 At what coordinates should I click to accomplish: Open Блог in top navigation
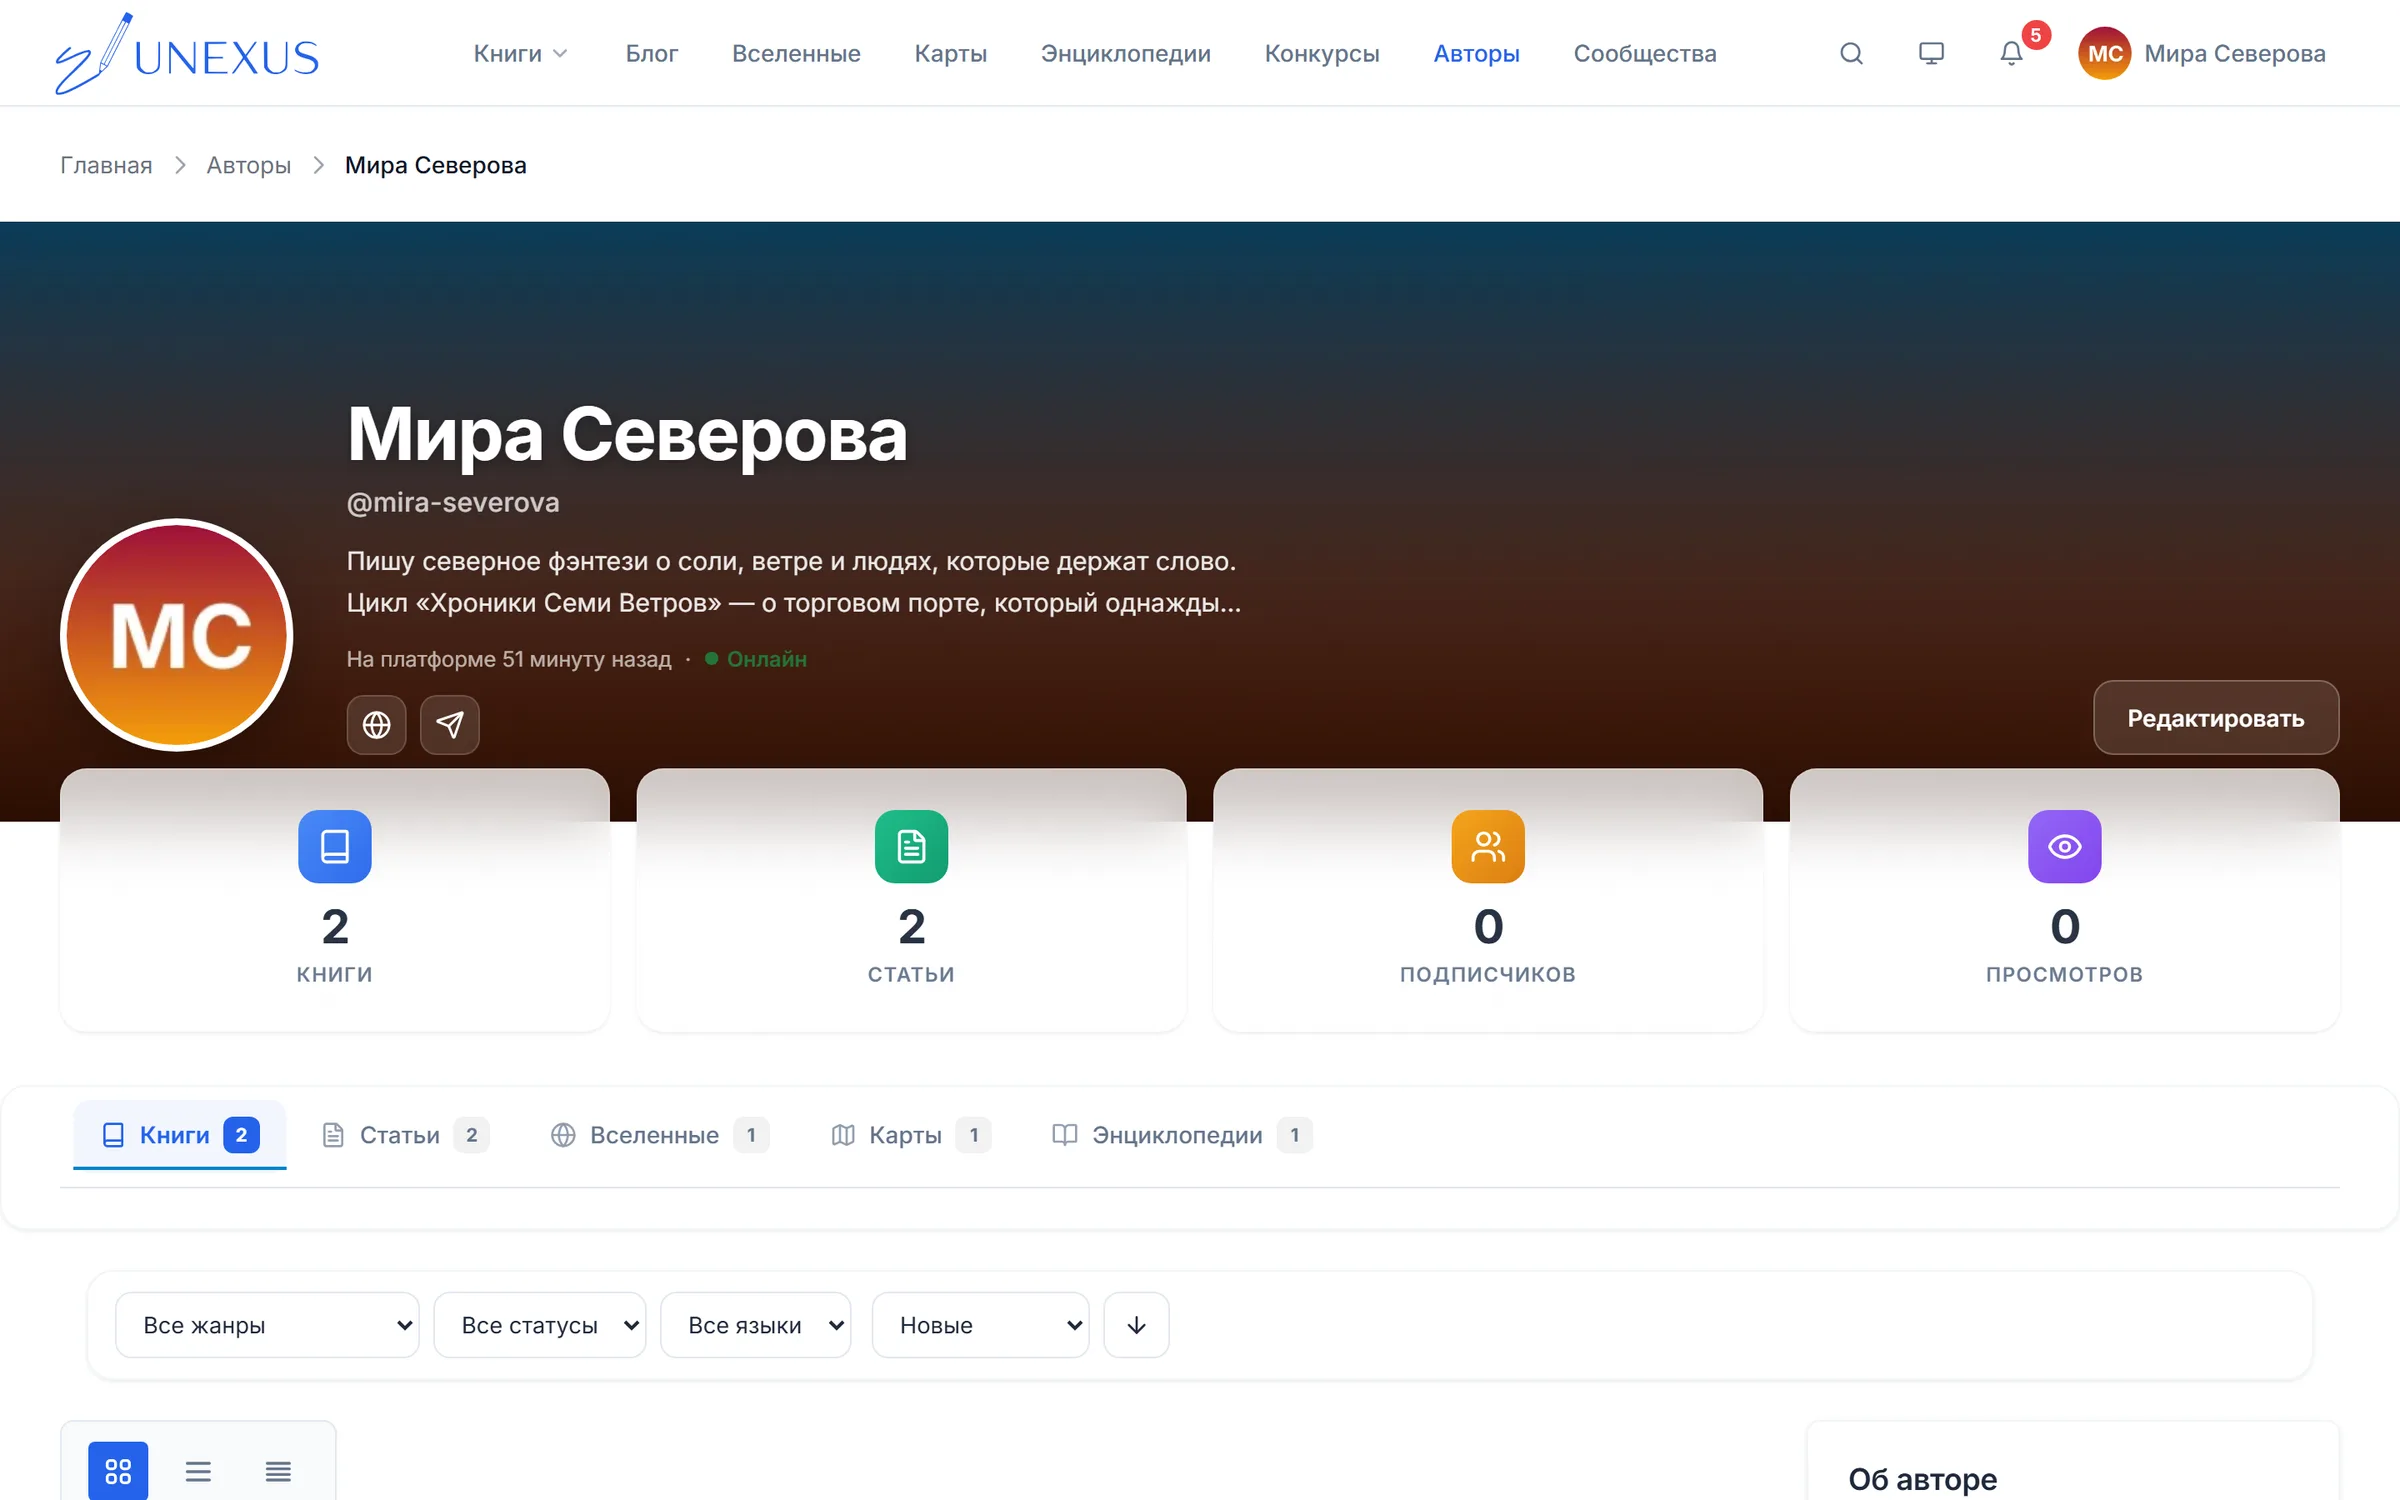pyautogui.click(x=652, y=53)
